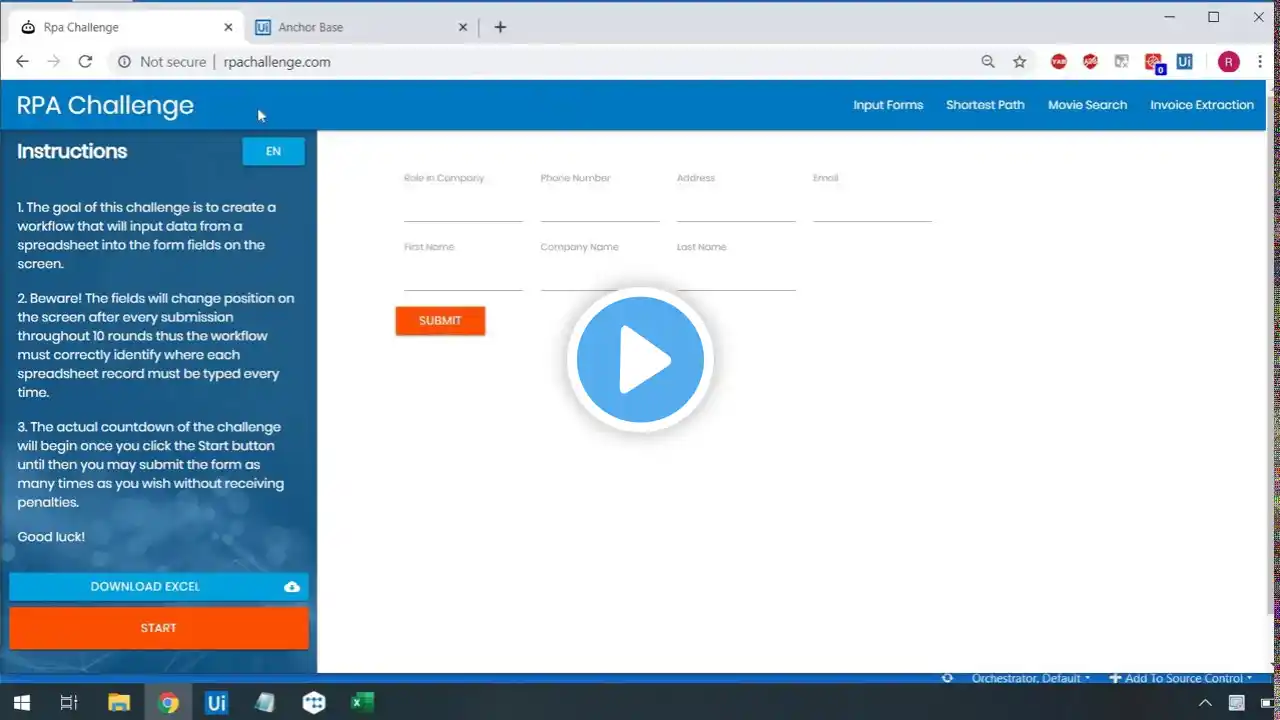Select the Address input field
This screenshot has width=1280, height=720.
coord(736,208)
